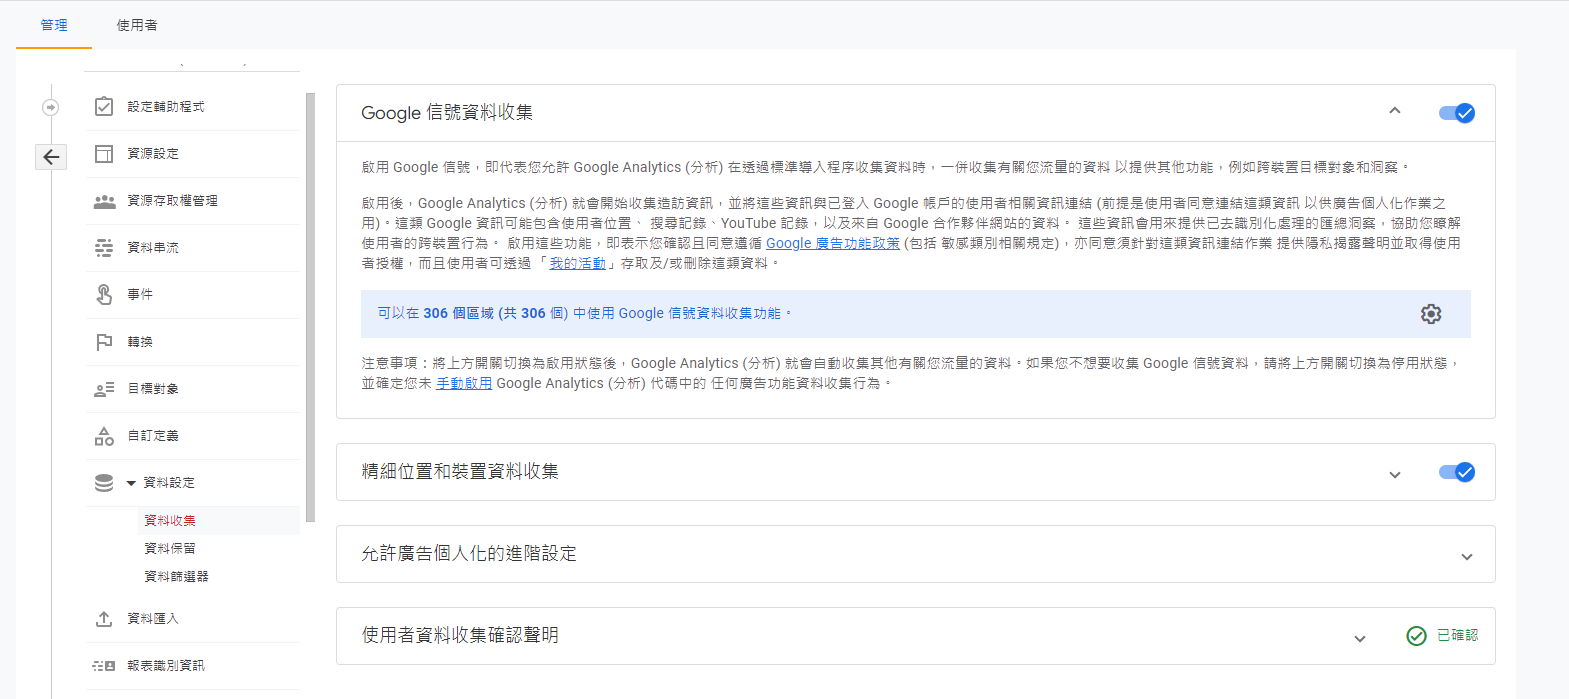The height and width of the screenshot is (699, 1569).
Task: Click the 設定輔助程式 checklist icon
Action: [104, 106]
